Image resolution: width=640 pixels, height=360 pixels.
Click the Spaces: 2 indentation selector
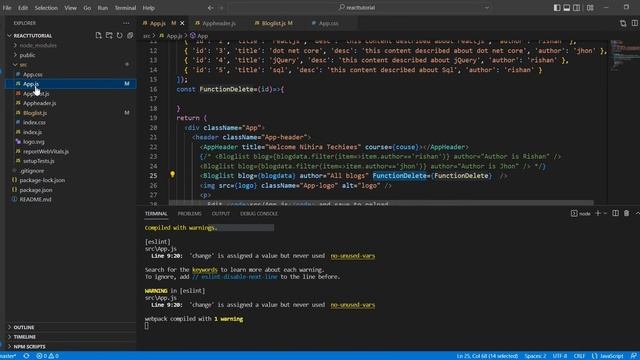[535, 356]
